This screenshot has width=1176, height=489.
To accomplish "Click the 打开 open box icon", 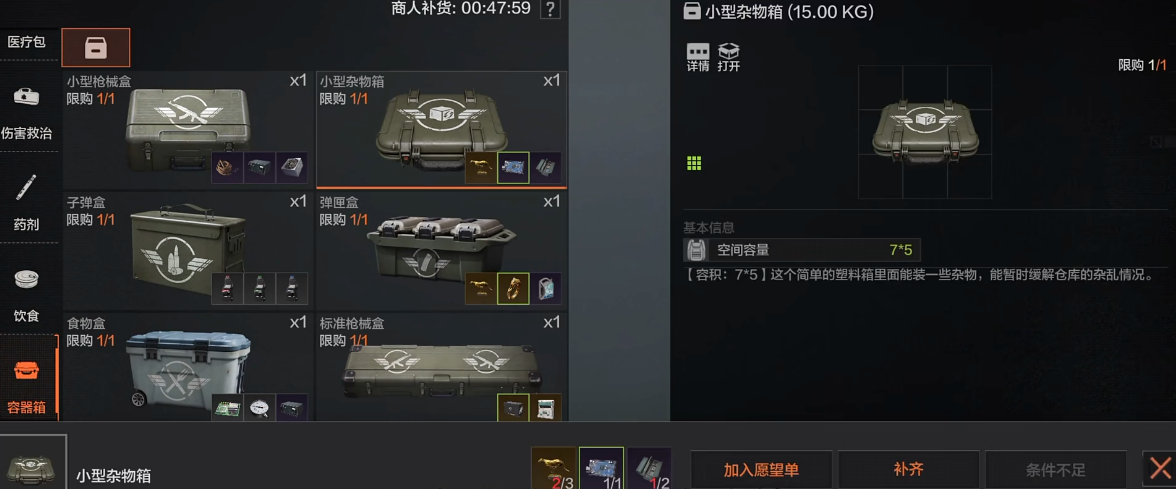I will [728, 57].
